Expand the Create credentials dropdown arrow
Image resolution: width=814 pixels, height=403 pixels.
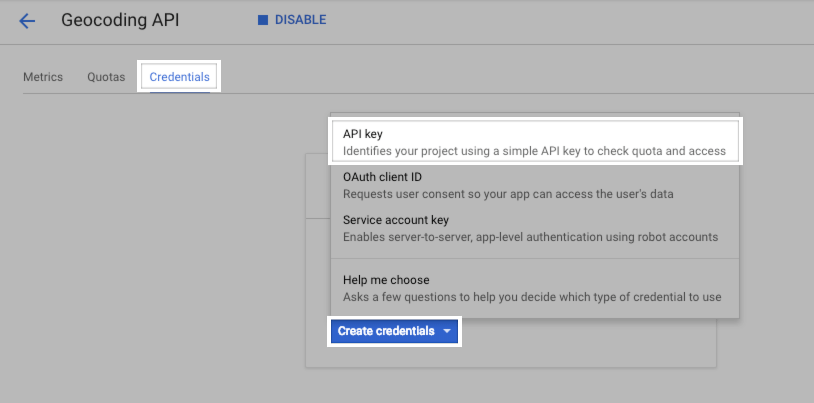tap(448, 331)
